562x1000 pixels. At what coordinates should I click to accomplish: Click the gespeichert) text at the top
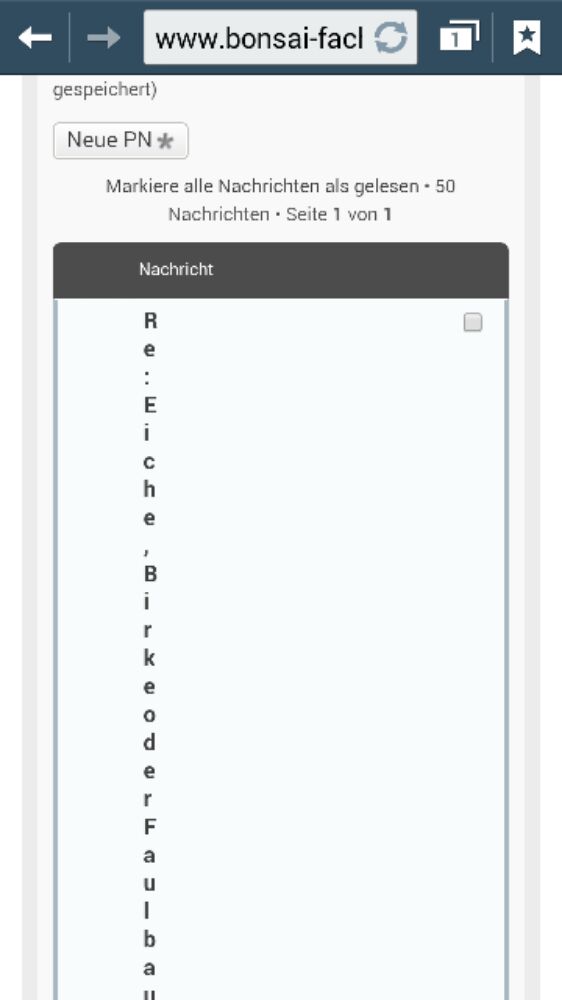[105, 91]
